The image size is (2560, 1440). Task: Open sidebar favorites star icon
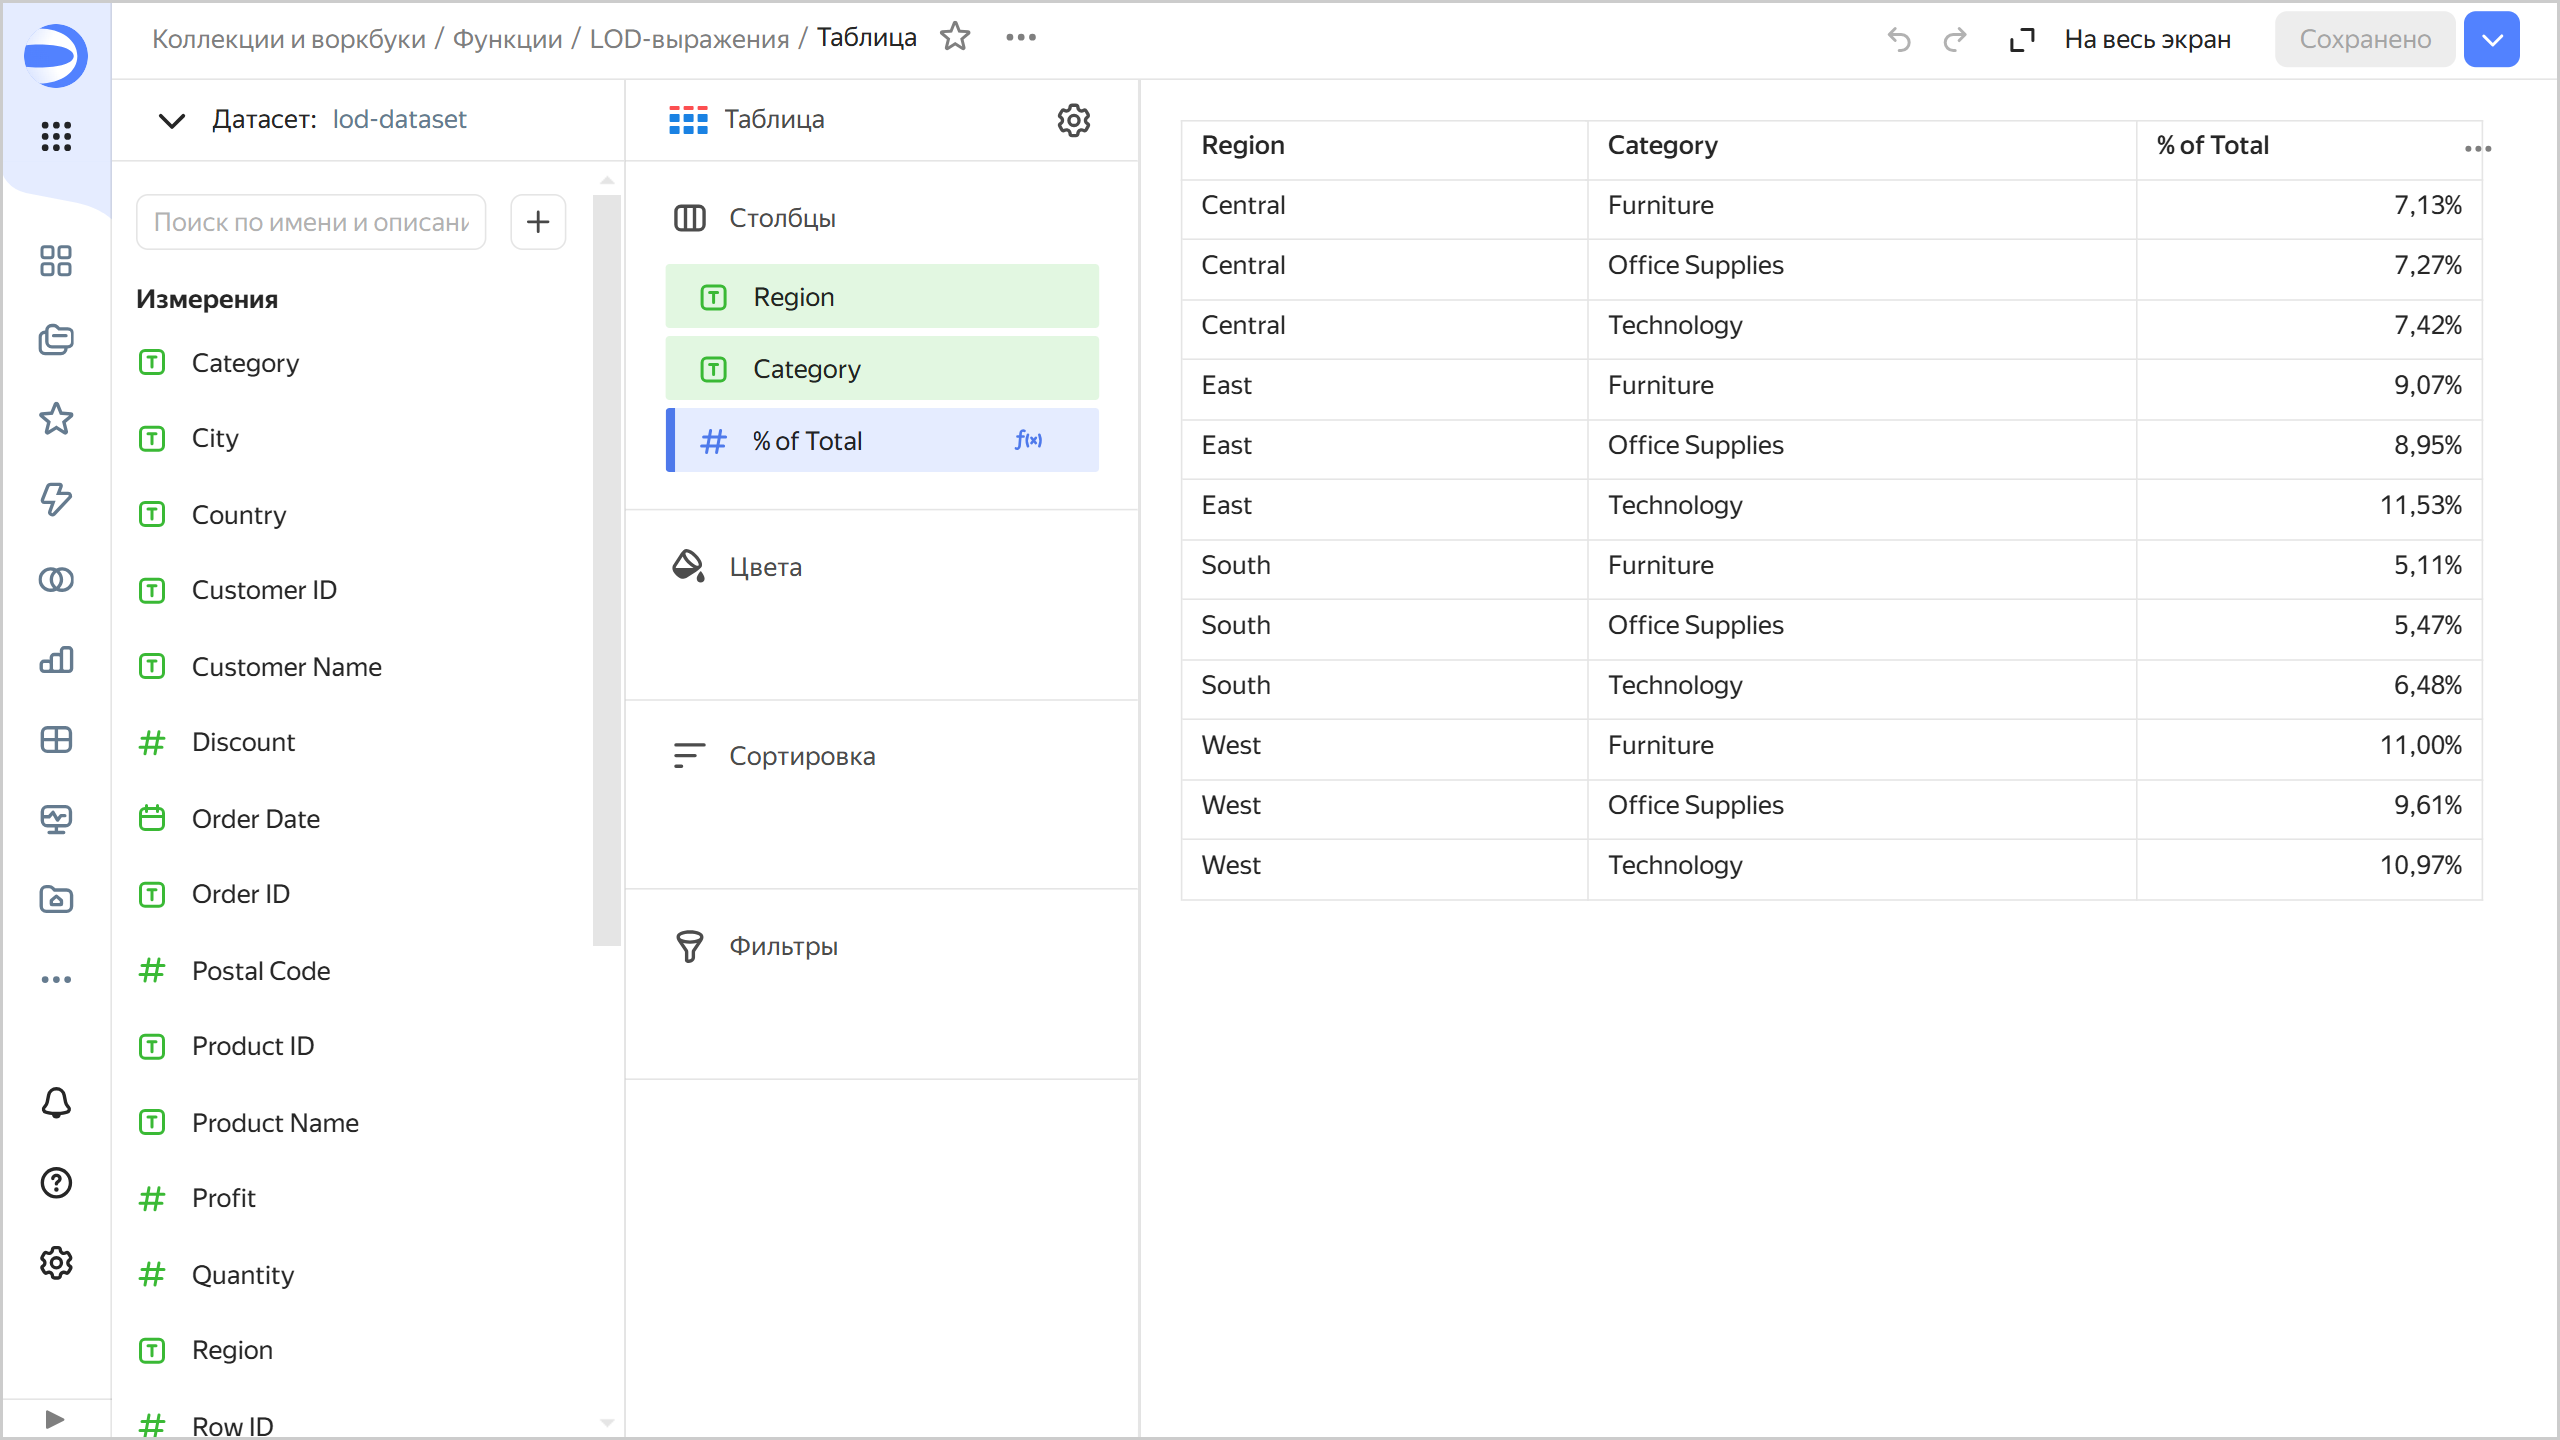pos(56,419)
